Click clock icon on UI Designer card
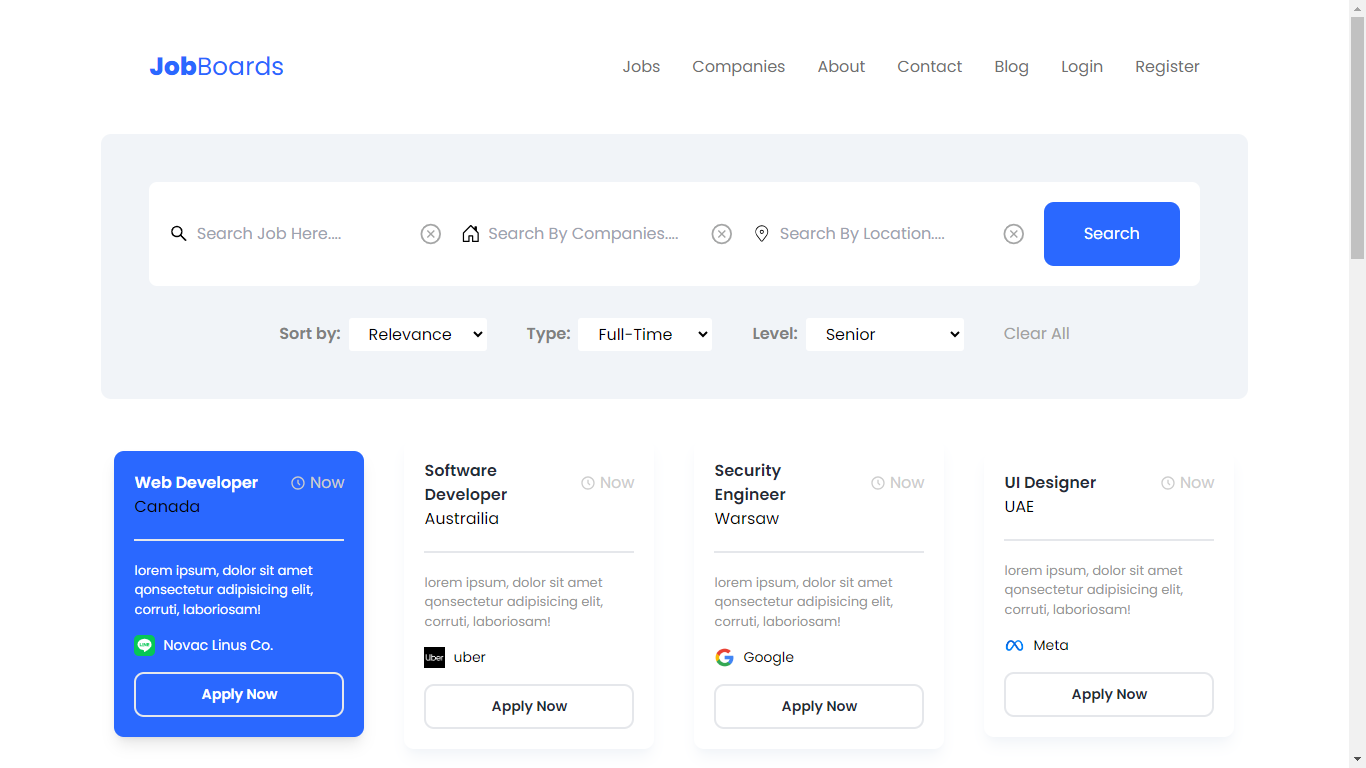Viewport: 1366px width, 768px height. 1168,483
